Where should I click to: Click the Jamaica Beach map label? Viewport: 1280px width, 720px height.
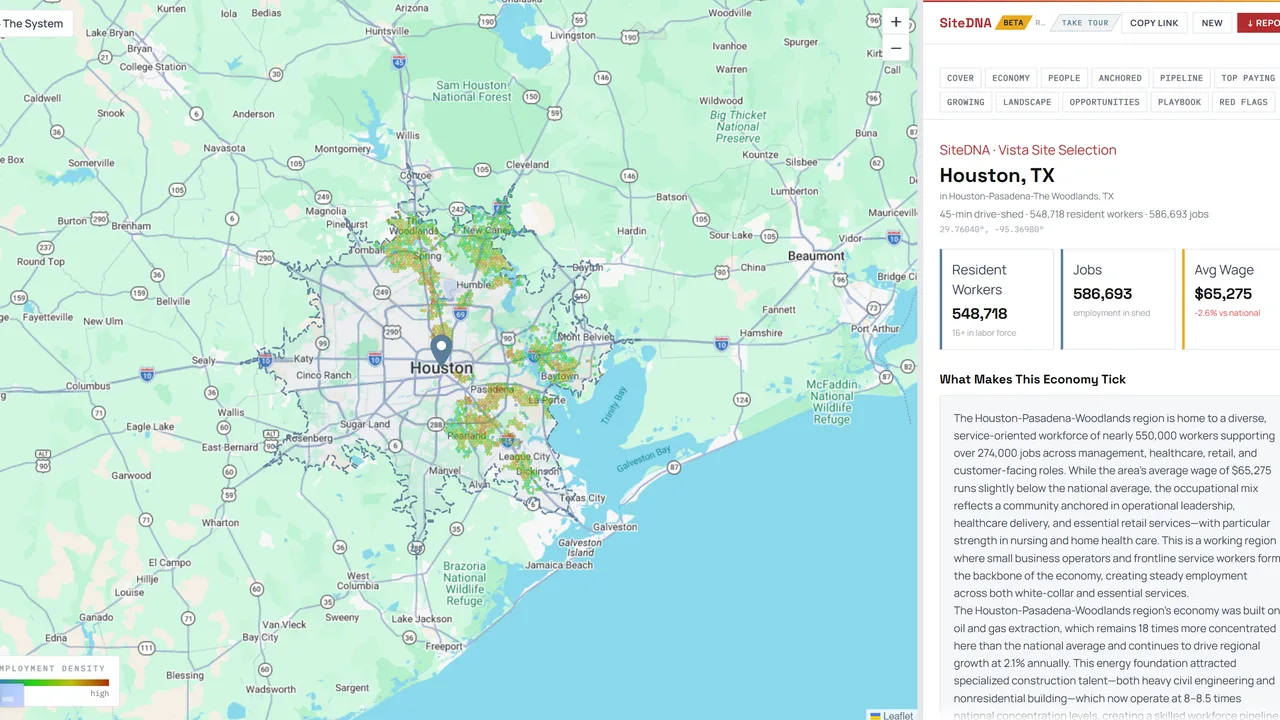pos(558,565)
